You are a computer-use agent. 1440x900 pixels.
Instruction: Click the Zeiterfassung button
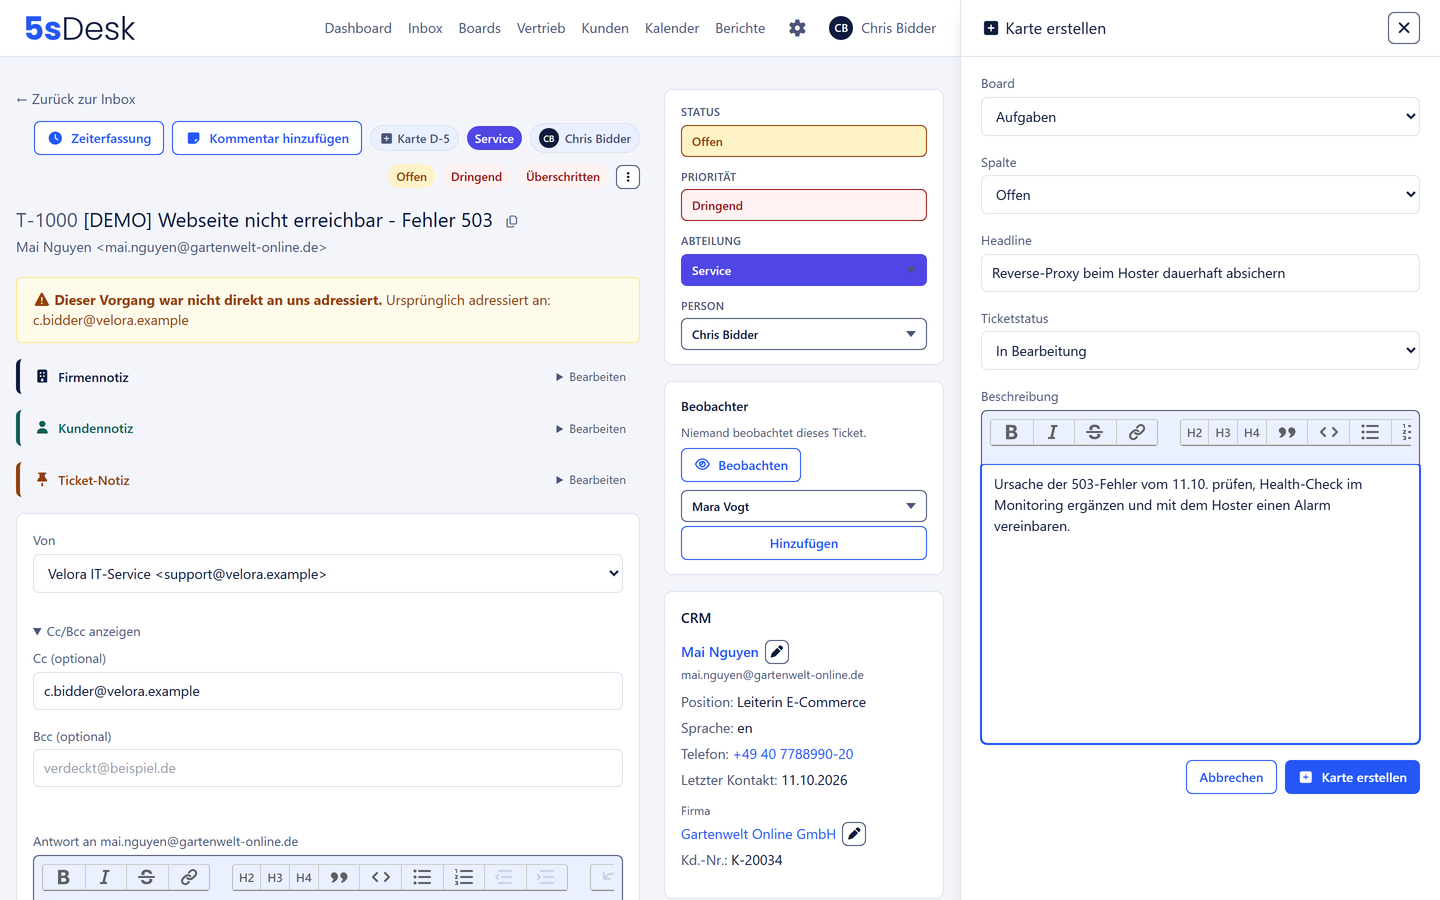99,138
